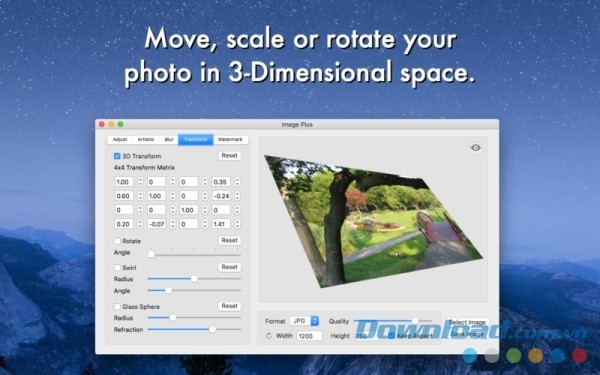Click the Select Image button
This screenshot has width=600, height=375.
coord(466,322)
